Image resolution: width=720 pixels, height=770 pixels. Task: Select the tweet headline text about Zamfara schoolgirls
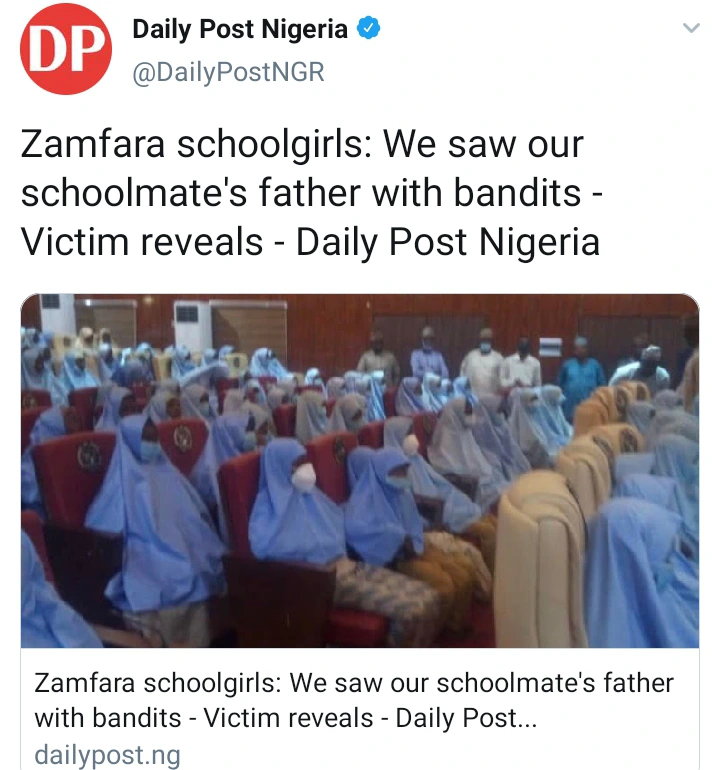(x=312, y=193)
